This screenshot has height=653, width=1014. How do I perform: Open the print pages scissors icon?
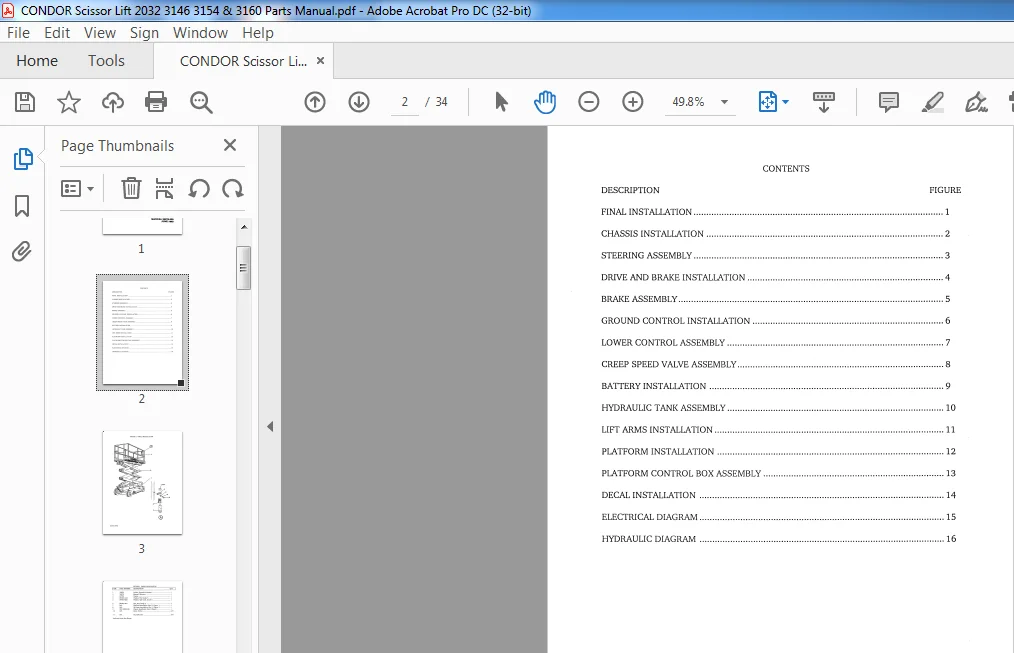[164, 189]
